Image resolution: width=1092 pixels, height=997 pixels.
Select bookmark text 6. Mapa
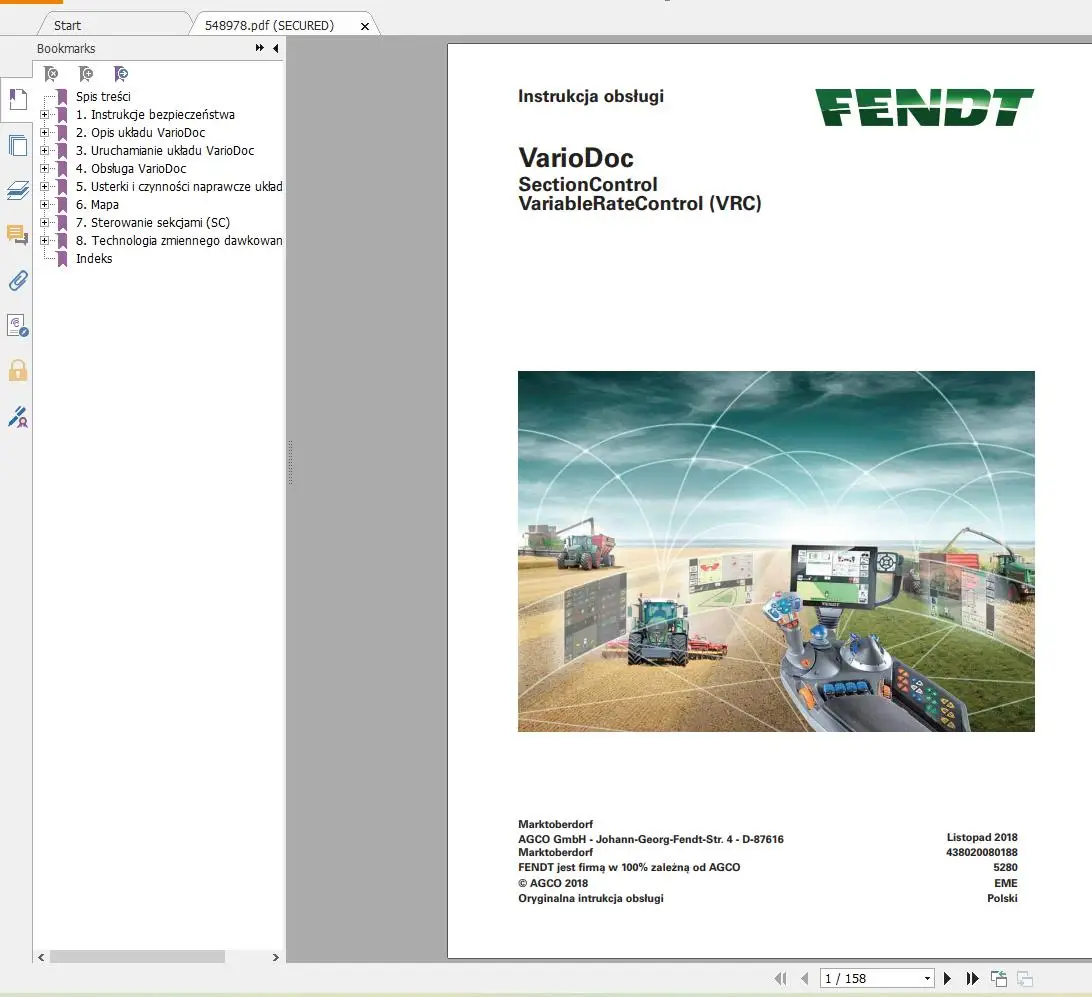pyautogui.click(x=98, y=205)
